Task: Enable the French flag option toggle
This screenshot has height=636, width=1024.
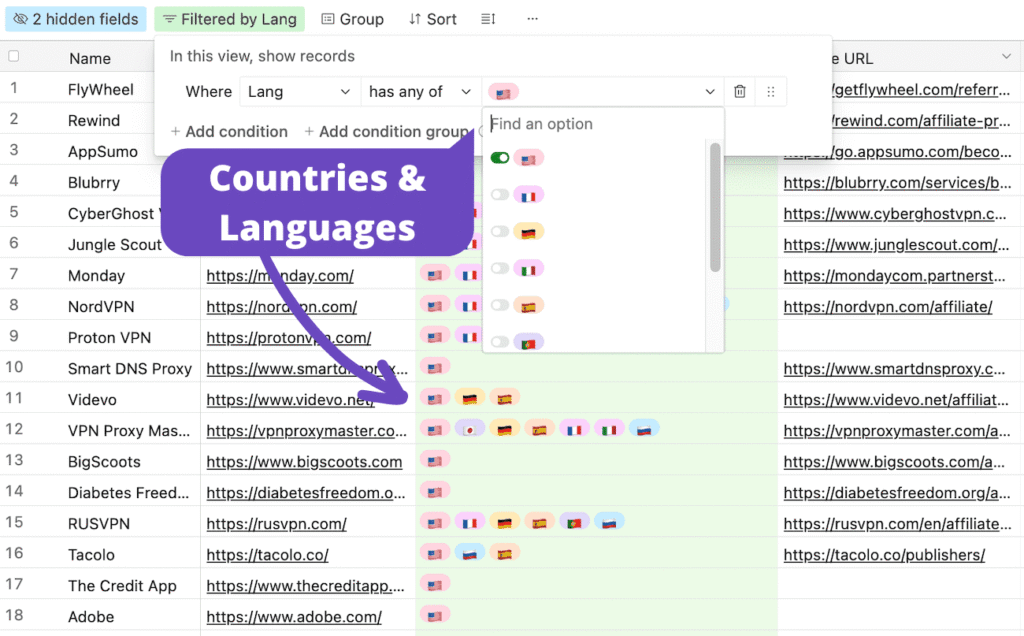Action: pos(500,195)
